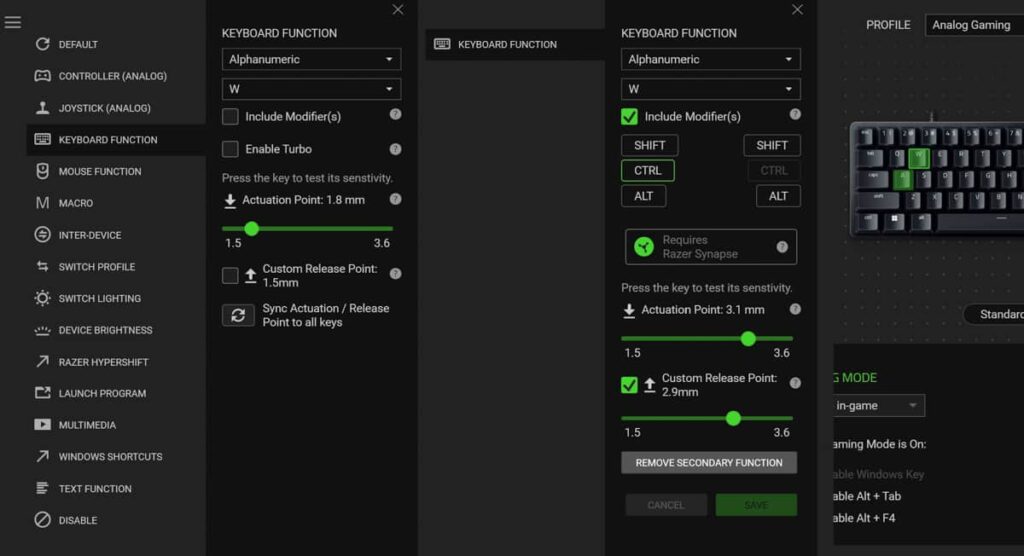This screenshot has height=556, width=1024.
Task: Select the left CTRL modifier button
Action: pyautogui.click(x=647, y=171)
